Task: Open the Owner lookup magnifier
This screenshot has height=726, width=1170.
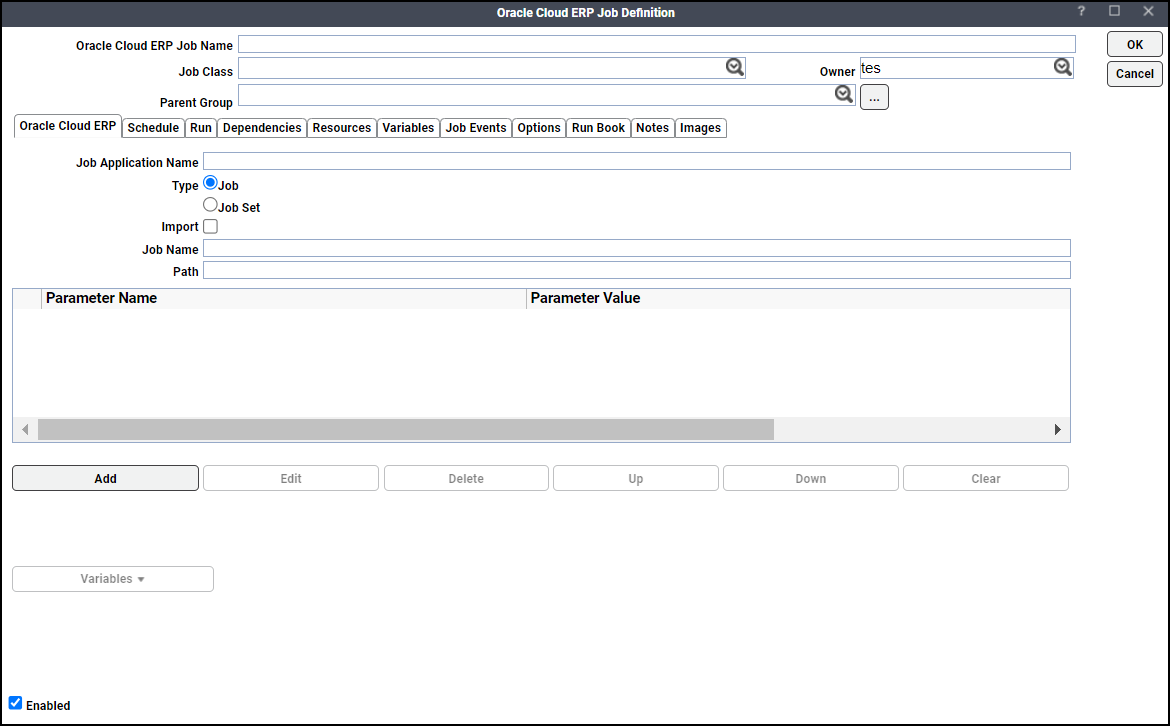Action: tap(1063, 68)
